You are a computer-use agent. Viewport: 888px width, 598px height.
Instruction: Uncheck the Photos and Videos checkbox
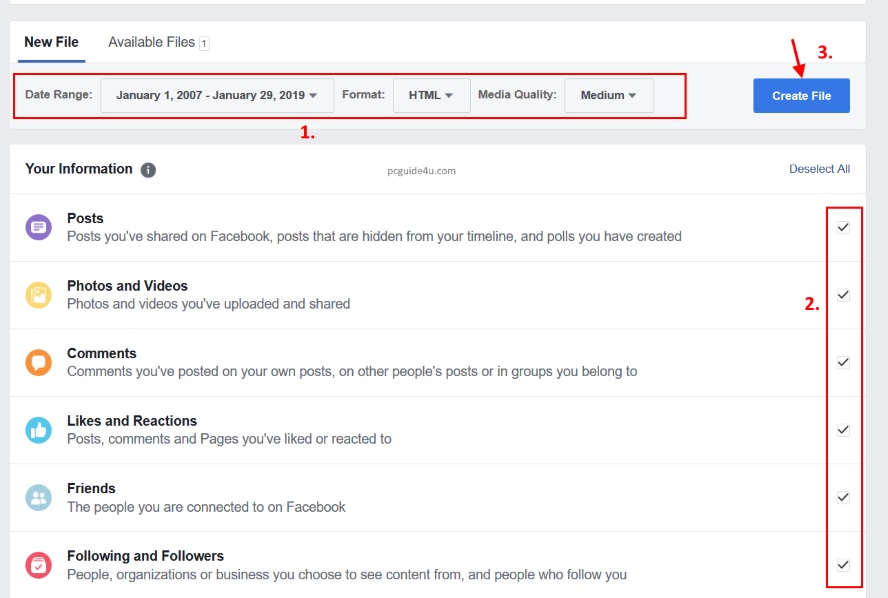843,295
